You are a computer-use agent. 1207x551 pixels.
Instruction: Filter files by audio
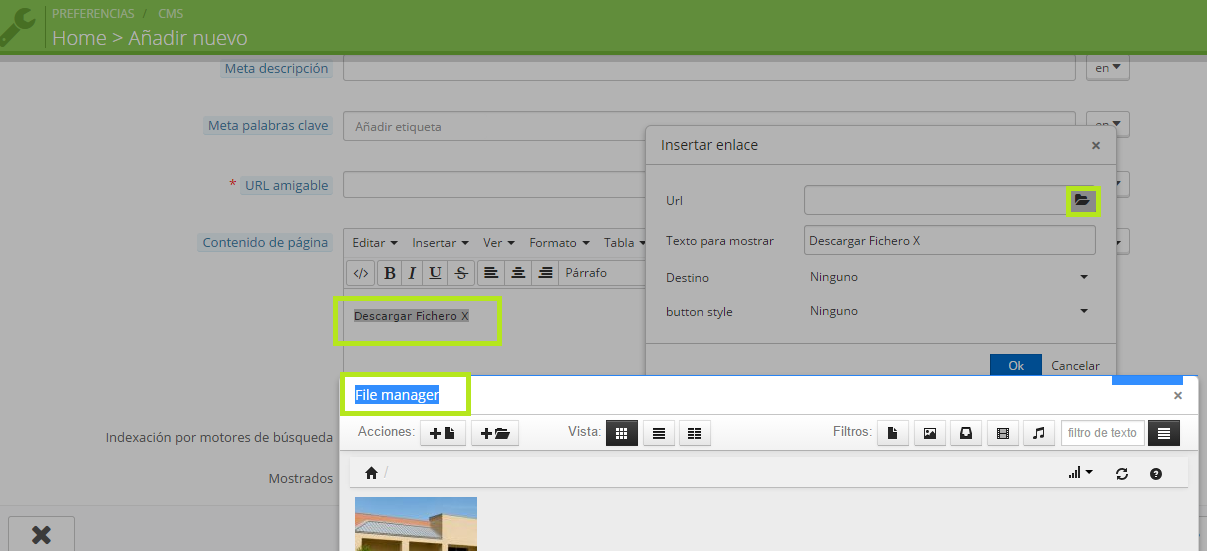[x=1038, y=433]
